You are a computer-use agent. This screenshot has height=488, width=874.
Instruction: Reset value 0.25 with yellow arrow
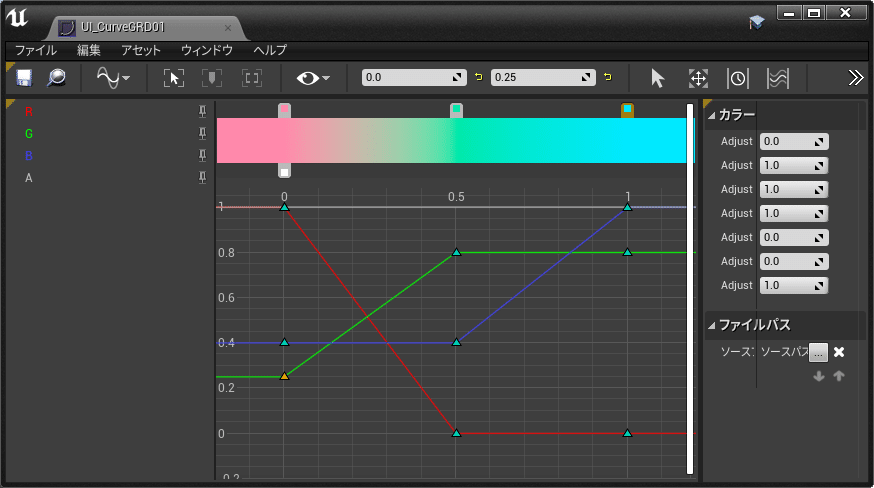(x=608, y=77)
